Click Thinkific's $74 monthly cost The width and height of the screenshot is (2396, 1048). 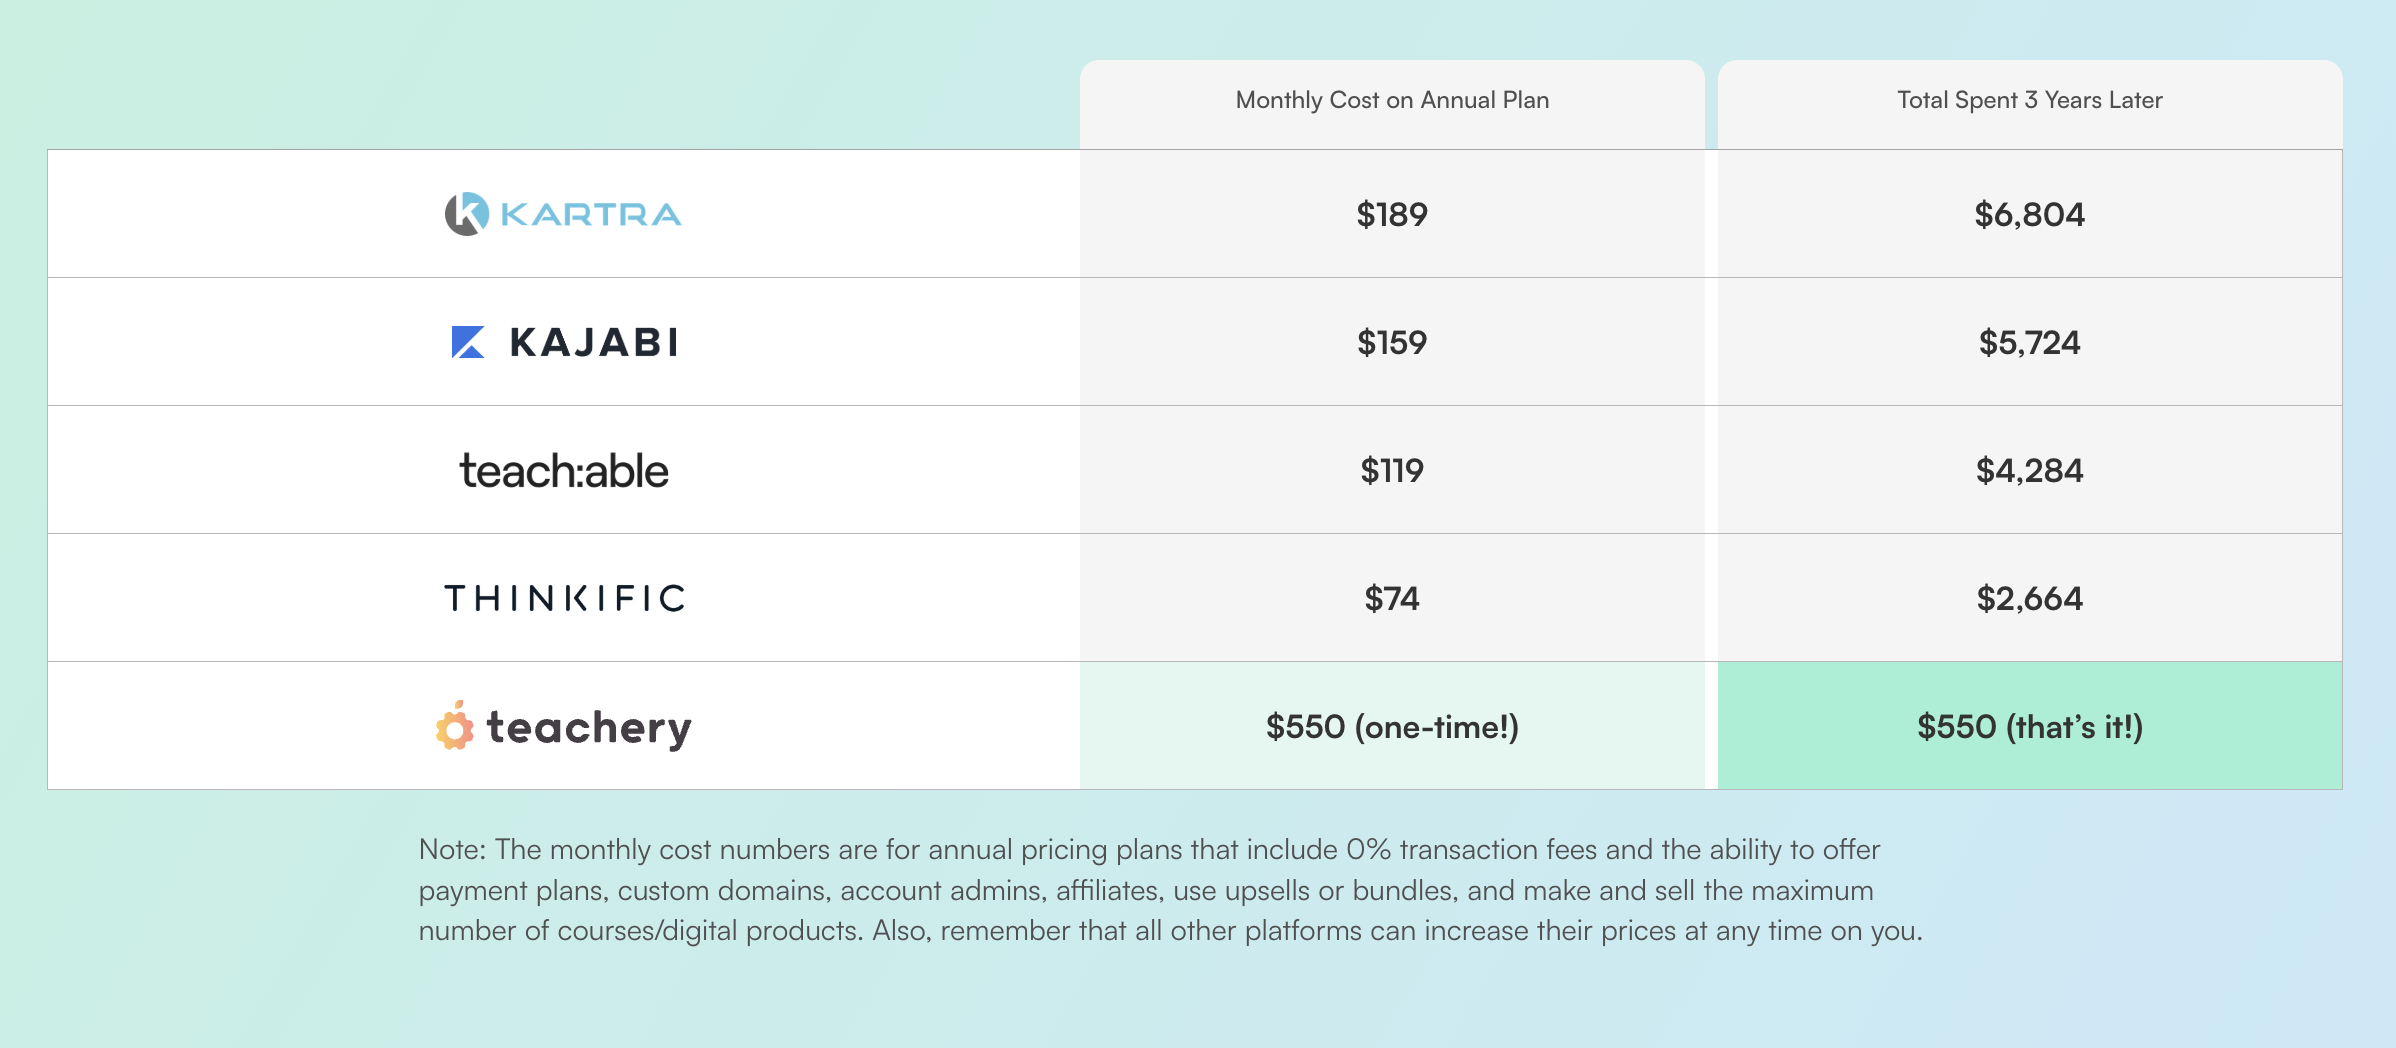pos(1392,598)
